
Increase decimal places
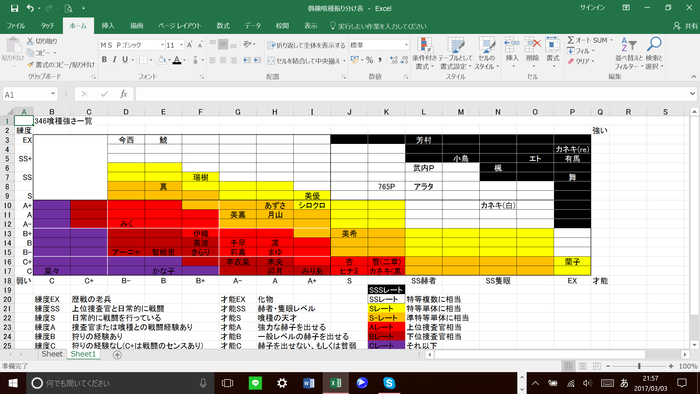click(x=393, y=60)
